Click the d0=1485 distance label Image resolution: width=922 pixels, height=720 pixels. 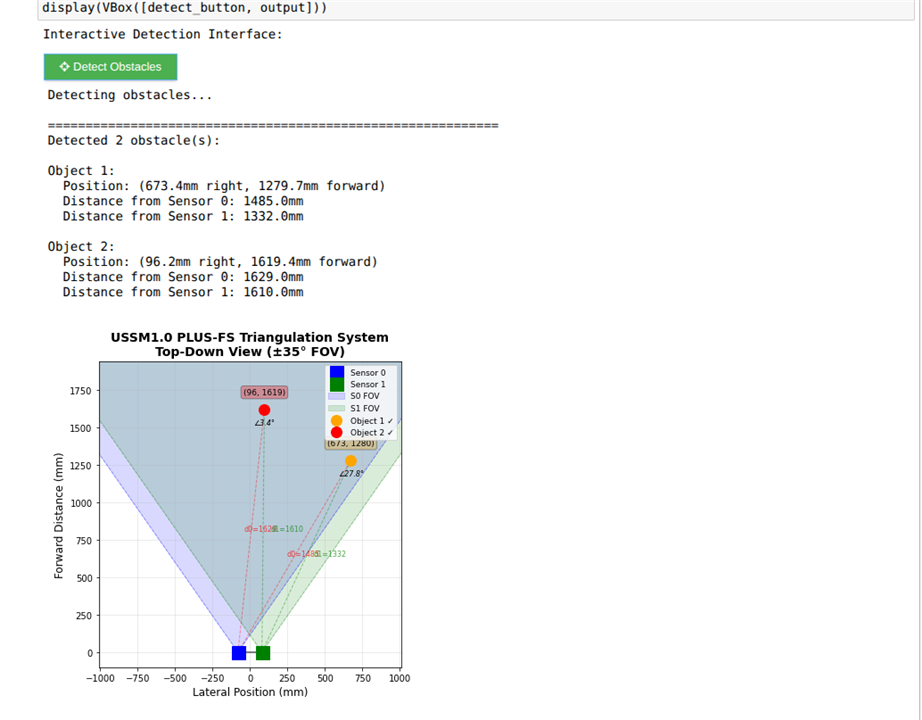(x=301, y=554)
